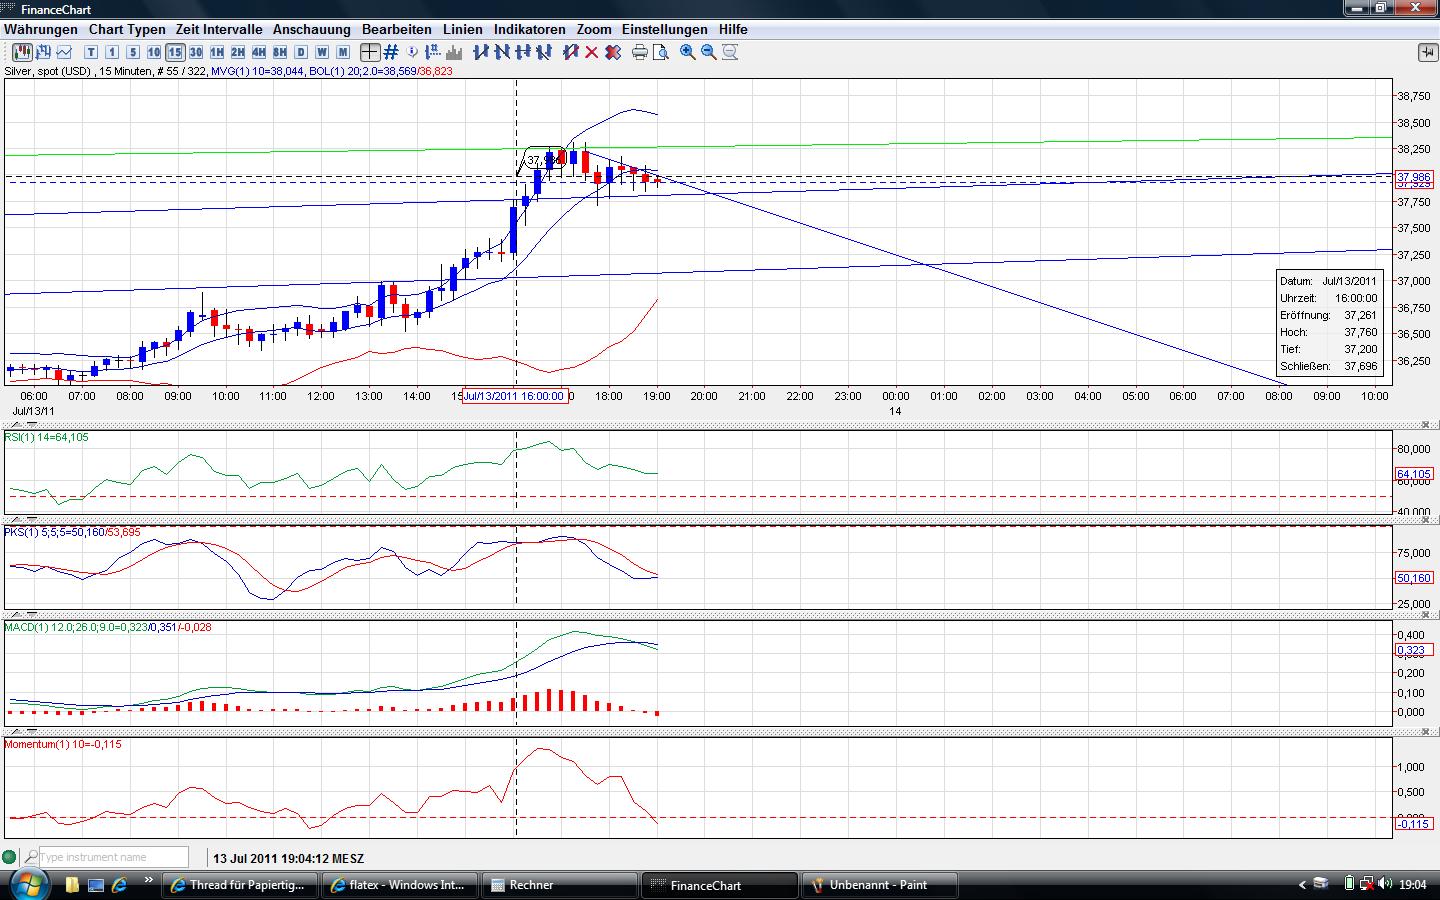The height and width of the screenshot is (900, 1440).
Task: Print the chart using printer icon
Action: [640, 52]
